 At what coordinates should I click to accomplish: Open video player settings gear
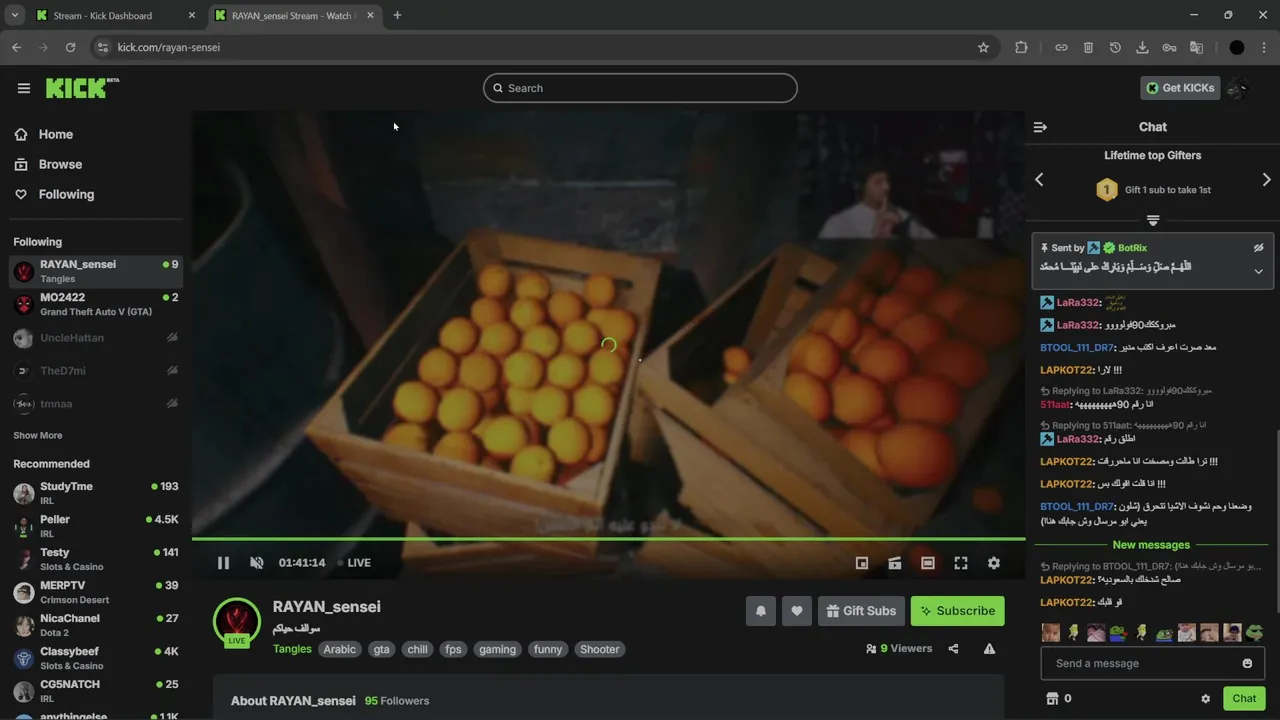[994, 563]
